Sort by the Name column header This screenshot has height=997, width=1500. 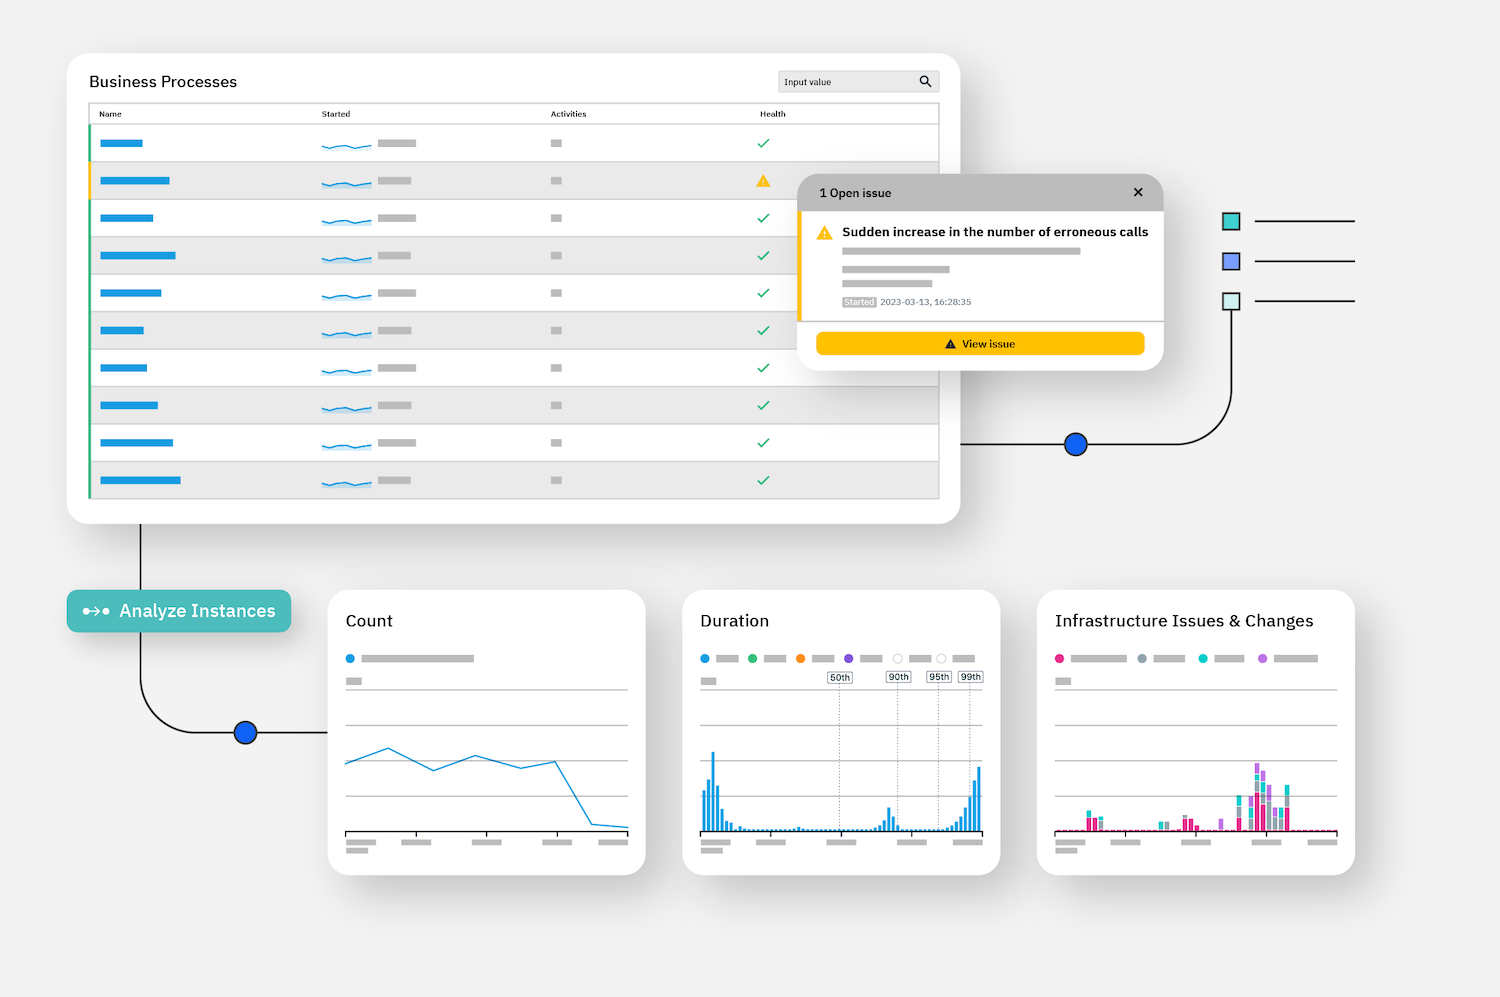(110, 114)
